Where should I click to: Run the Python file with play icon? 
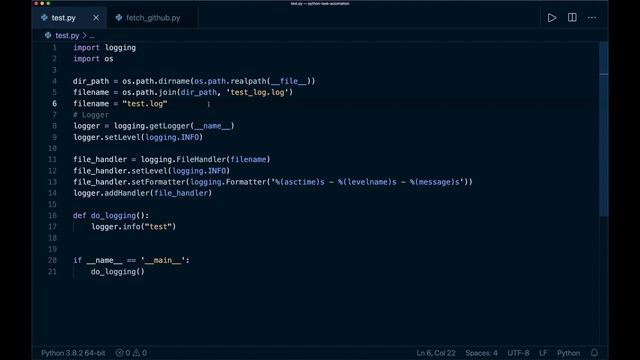(552, 18)
